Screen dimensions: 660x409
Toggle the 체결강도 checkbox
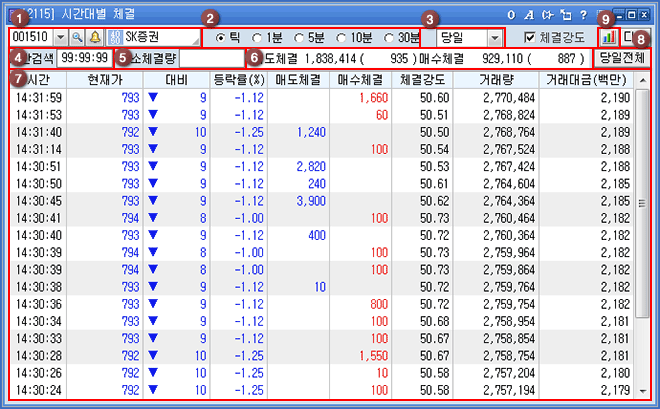coord(531,37)
